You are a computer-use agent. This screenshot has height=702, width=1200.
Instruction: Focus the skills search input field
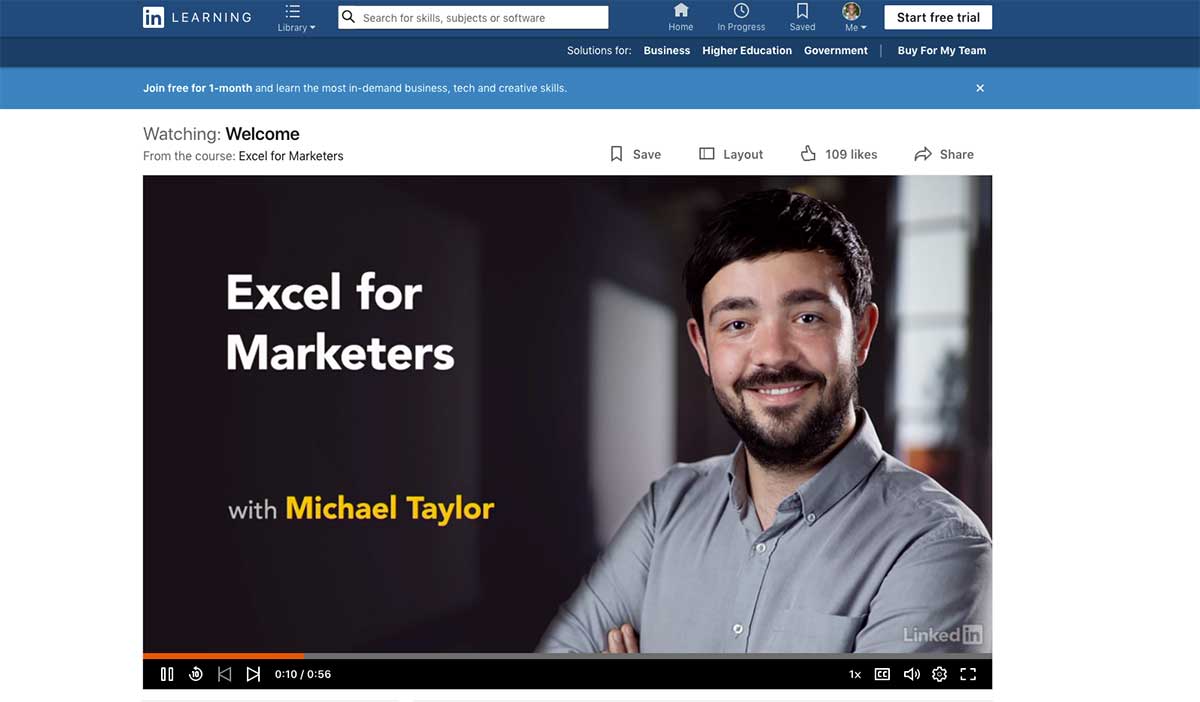[473, 17]
